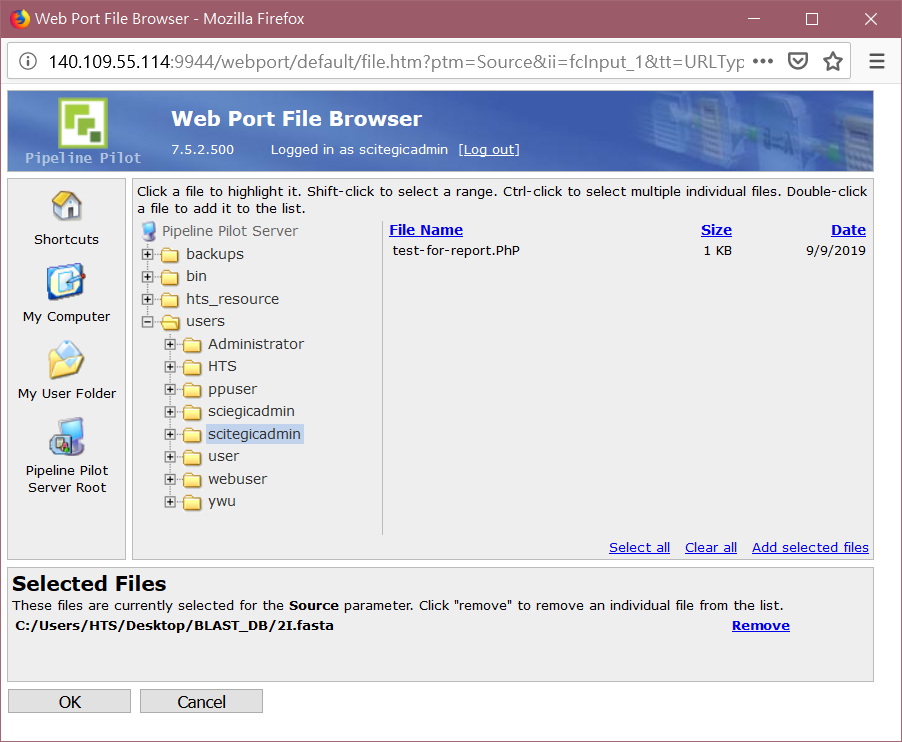Click the webuser folder icon
The height and width of the screenshot is (742, 902).
click(192, 480)
